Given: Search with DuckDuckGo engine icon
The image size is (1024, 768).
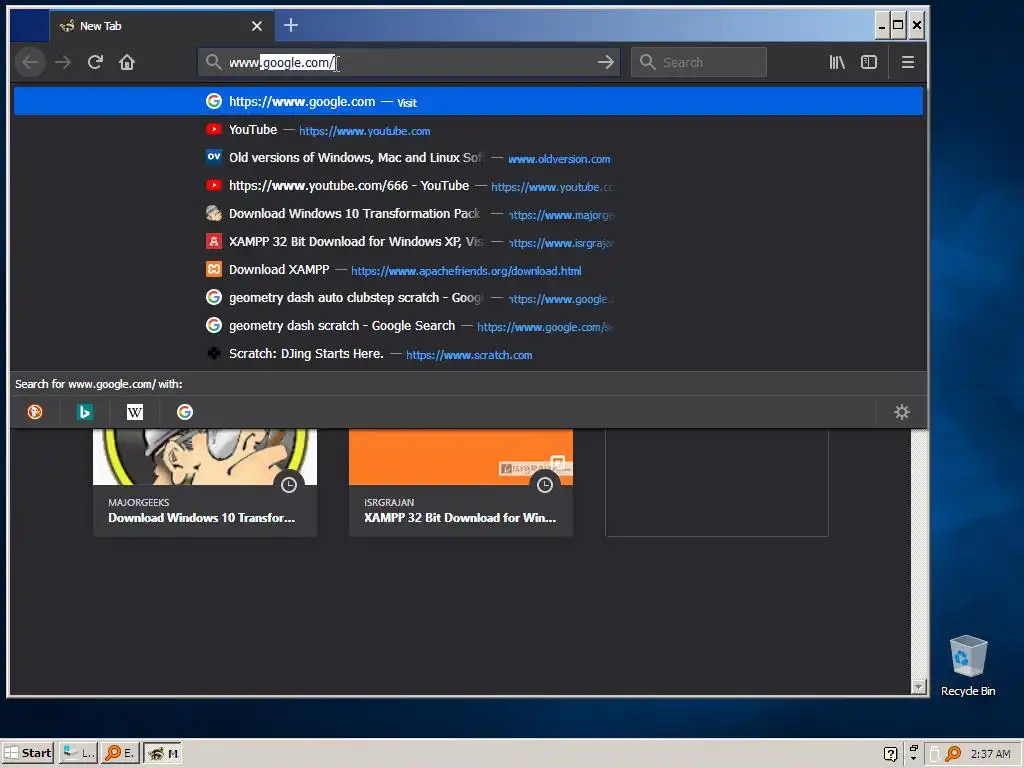Looking at the screenshot, I should coord(35,412).
